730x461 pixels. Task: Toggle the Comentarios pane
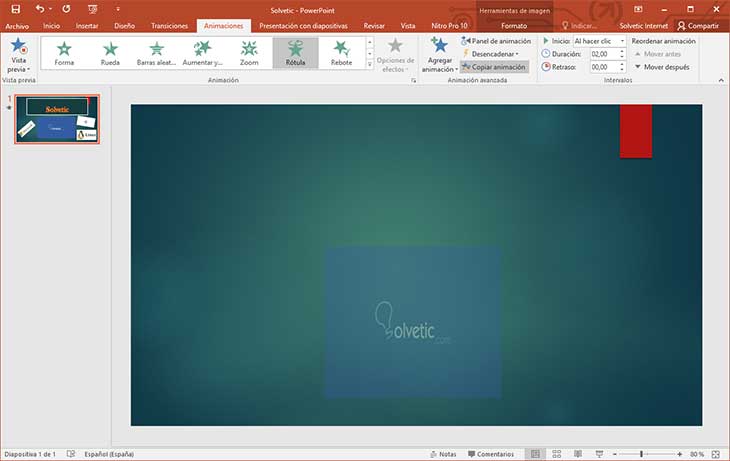coord(491,454)
